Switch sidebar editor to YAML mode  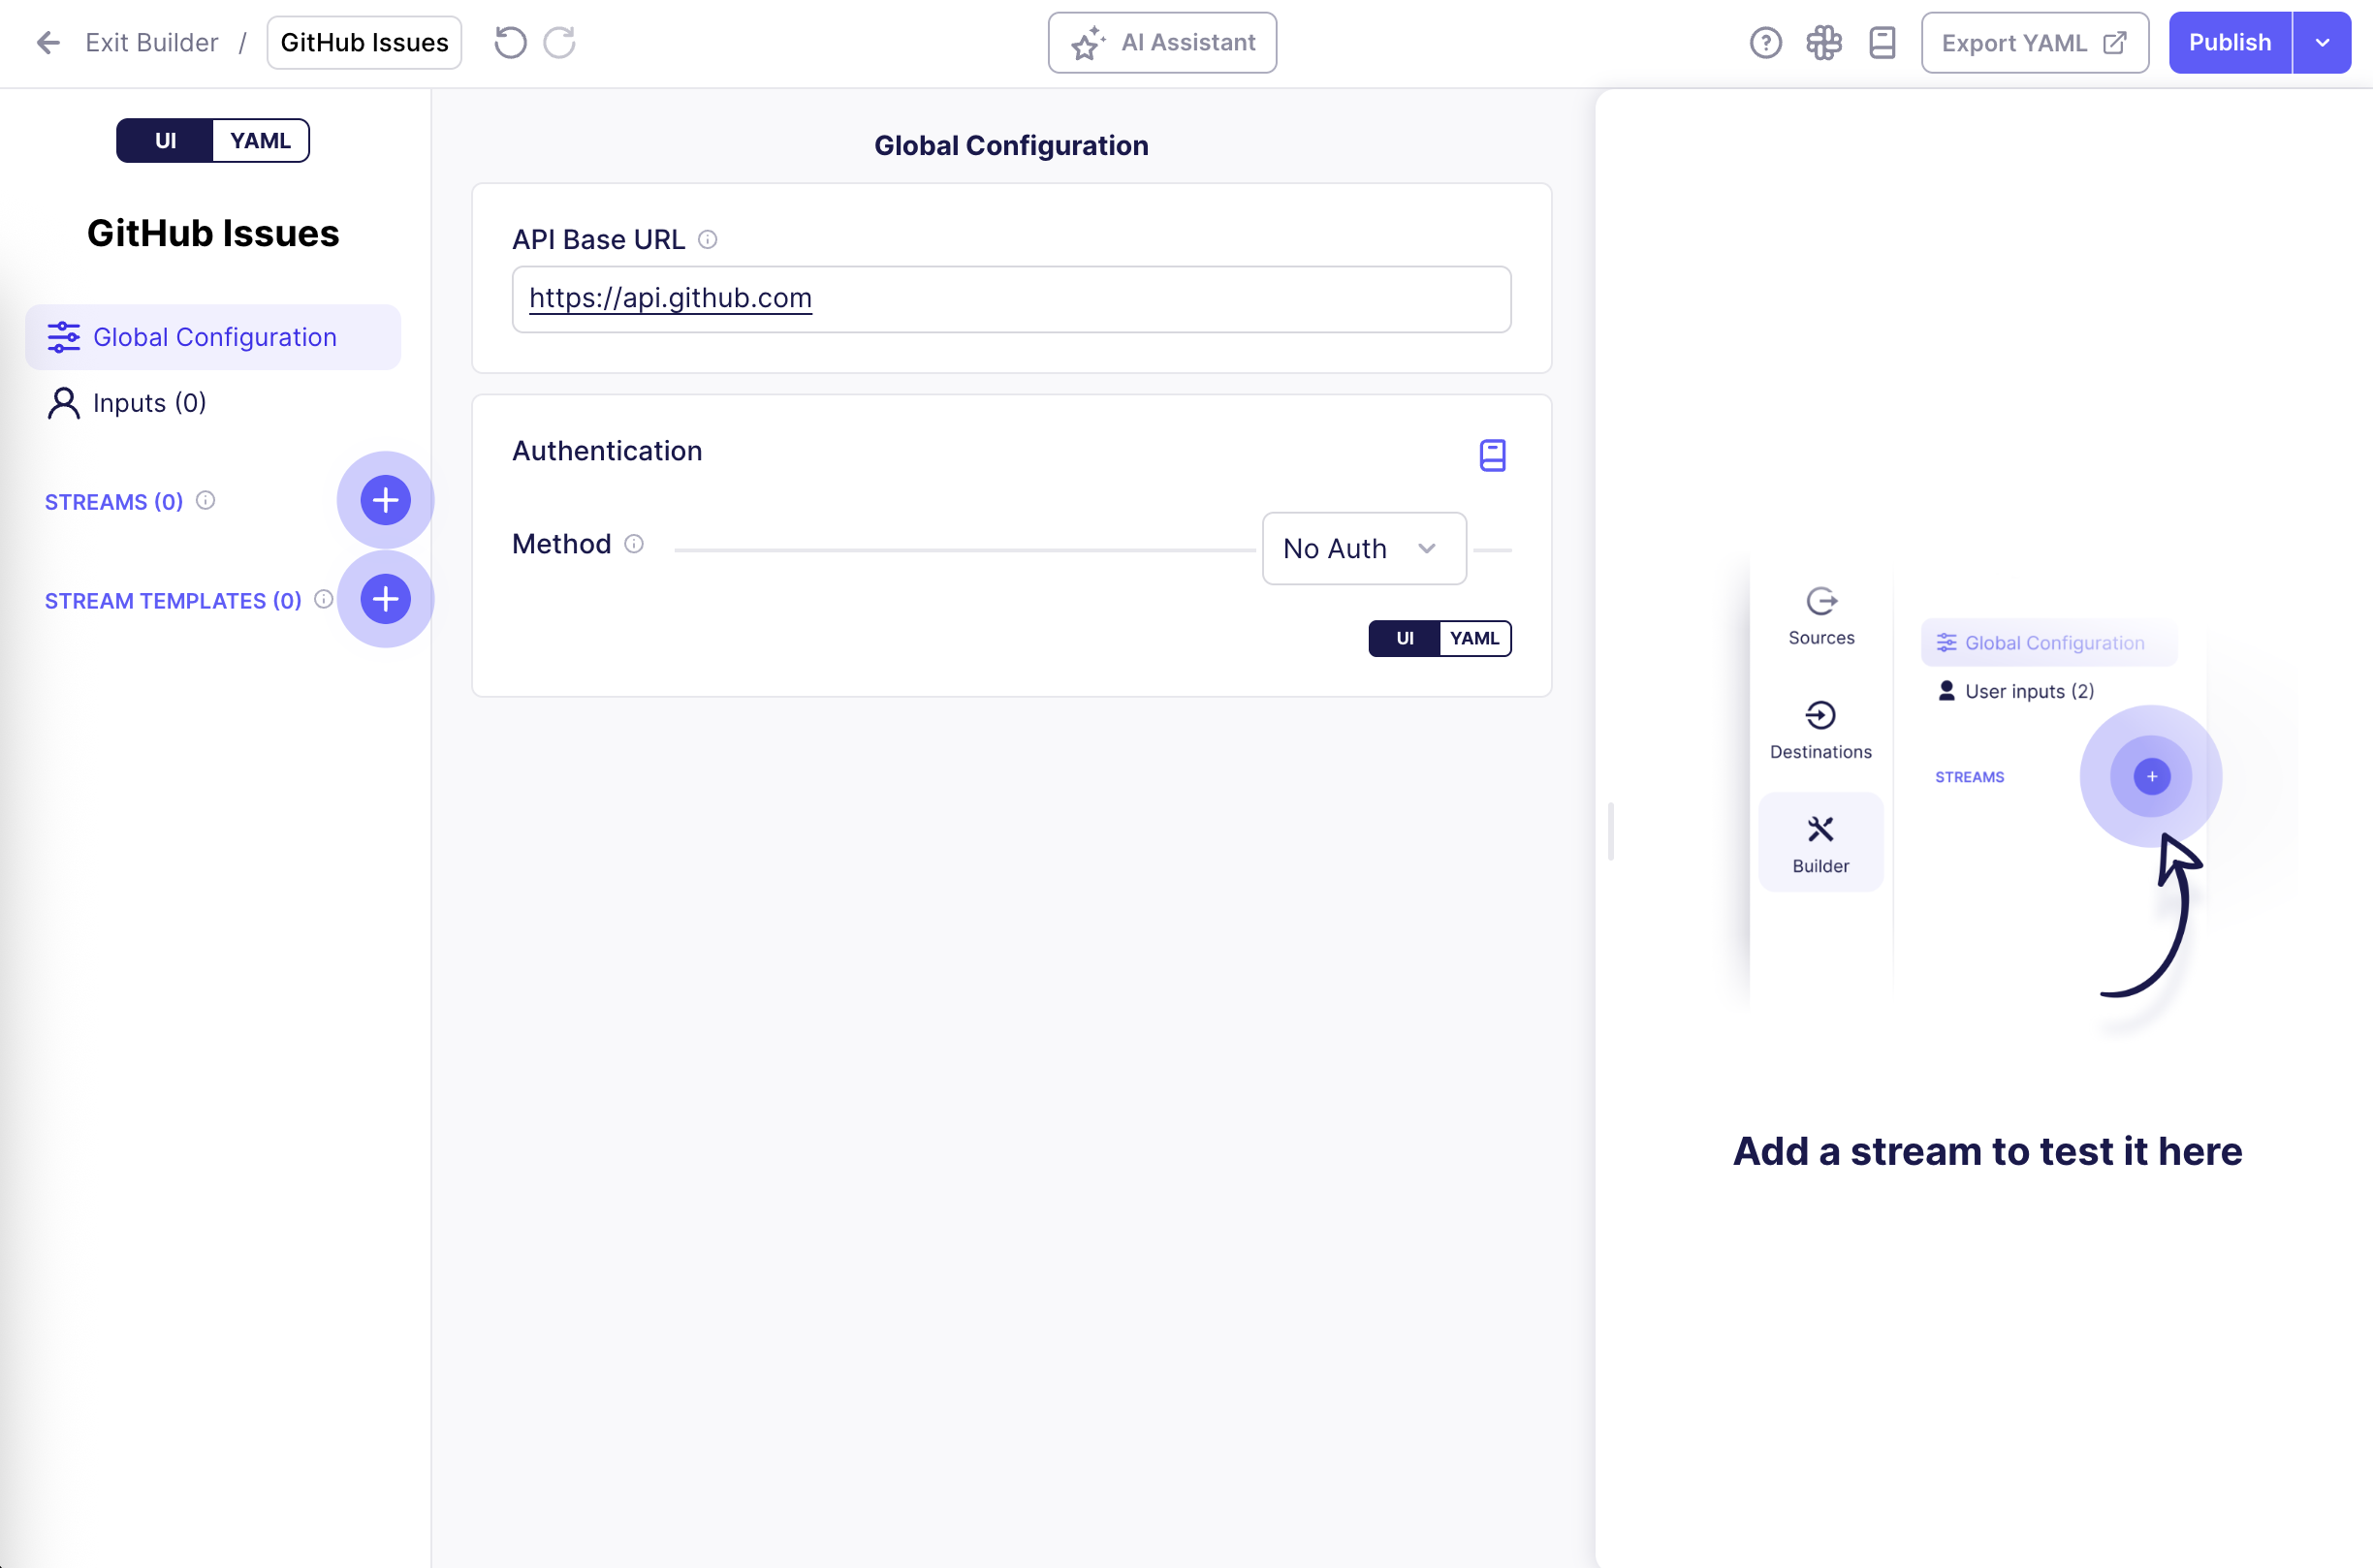click(x=260, y=141)
